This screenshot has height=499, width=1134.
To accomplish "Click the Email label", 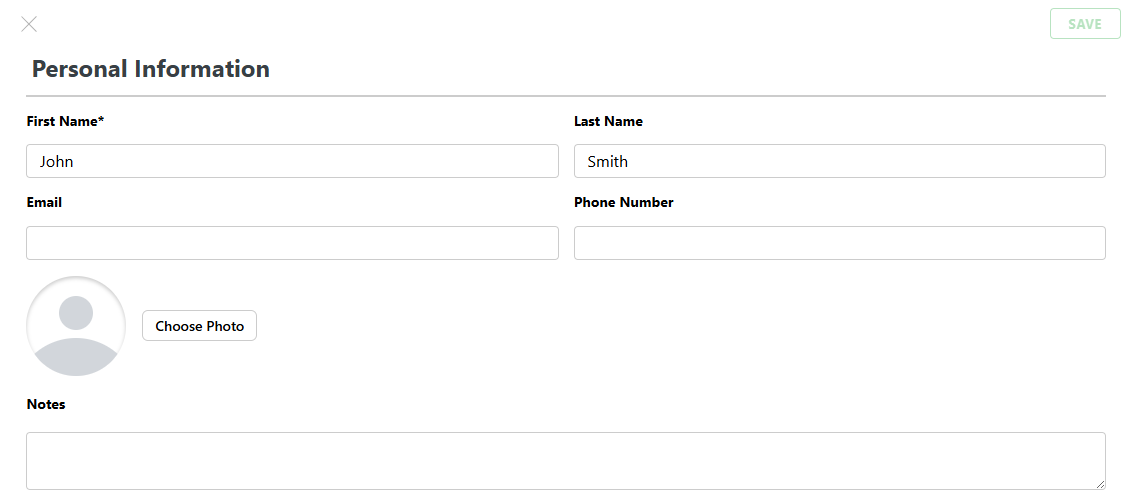I will pos(44,202).
